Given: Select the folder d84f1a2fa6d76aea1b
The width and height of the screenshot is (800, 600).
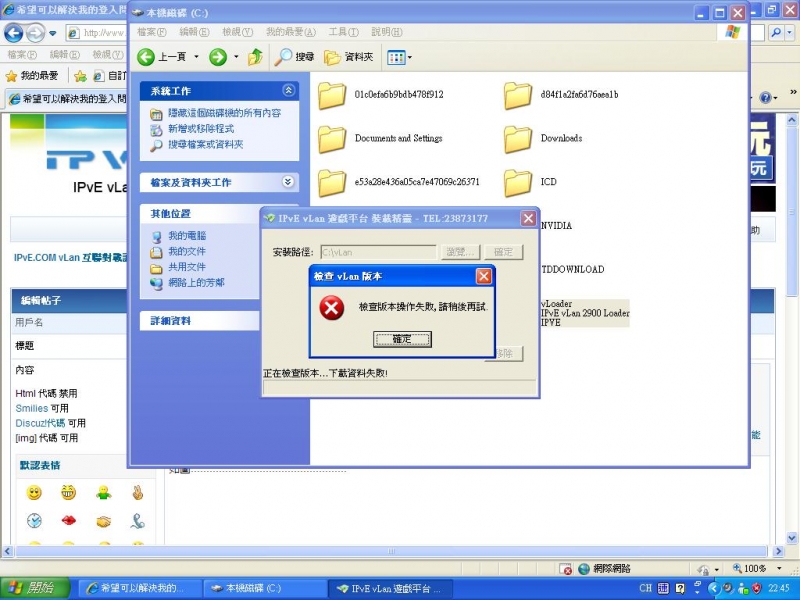Looking at the screenshot, I should click(561, 95).
